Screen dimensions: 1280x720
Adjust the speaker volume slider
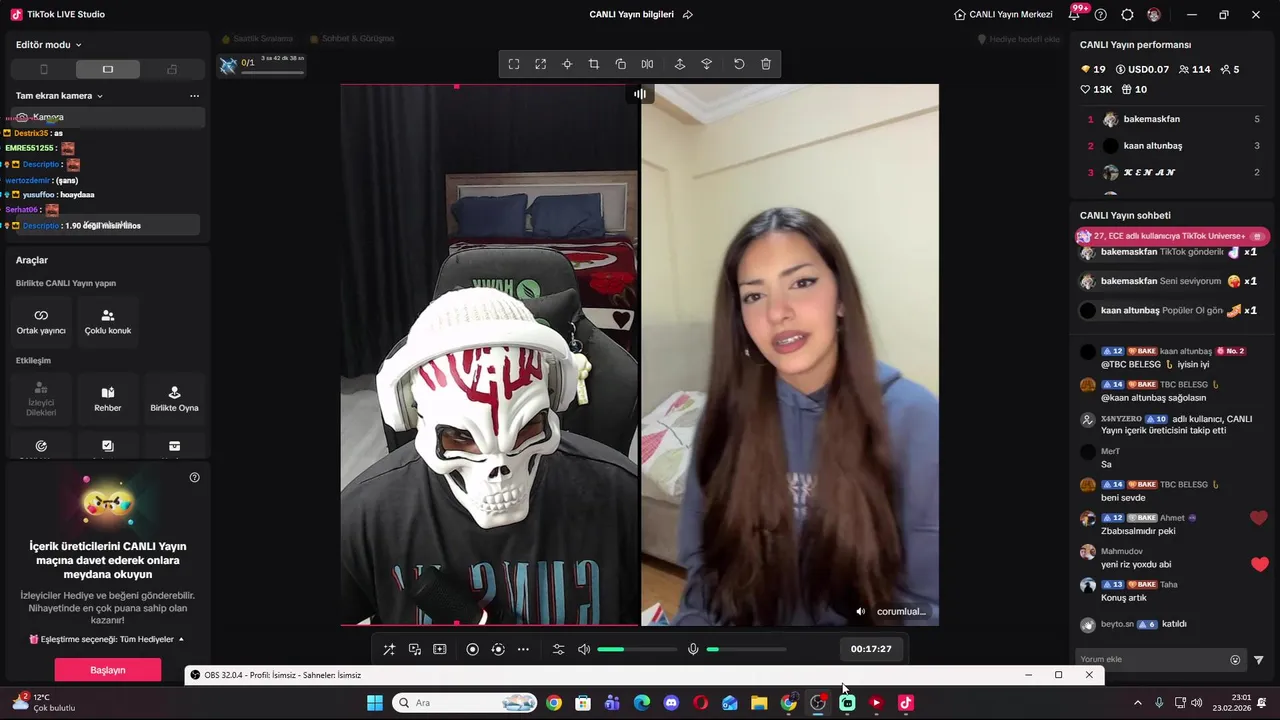(637, 649)
